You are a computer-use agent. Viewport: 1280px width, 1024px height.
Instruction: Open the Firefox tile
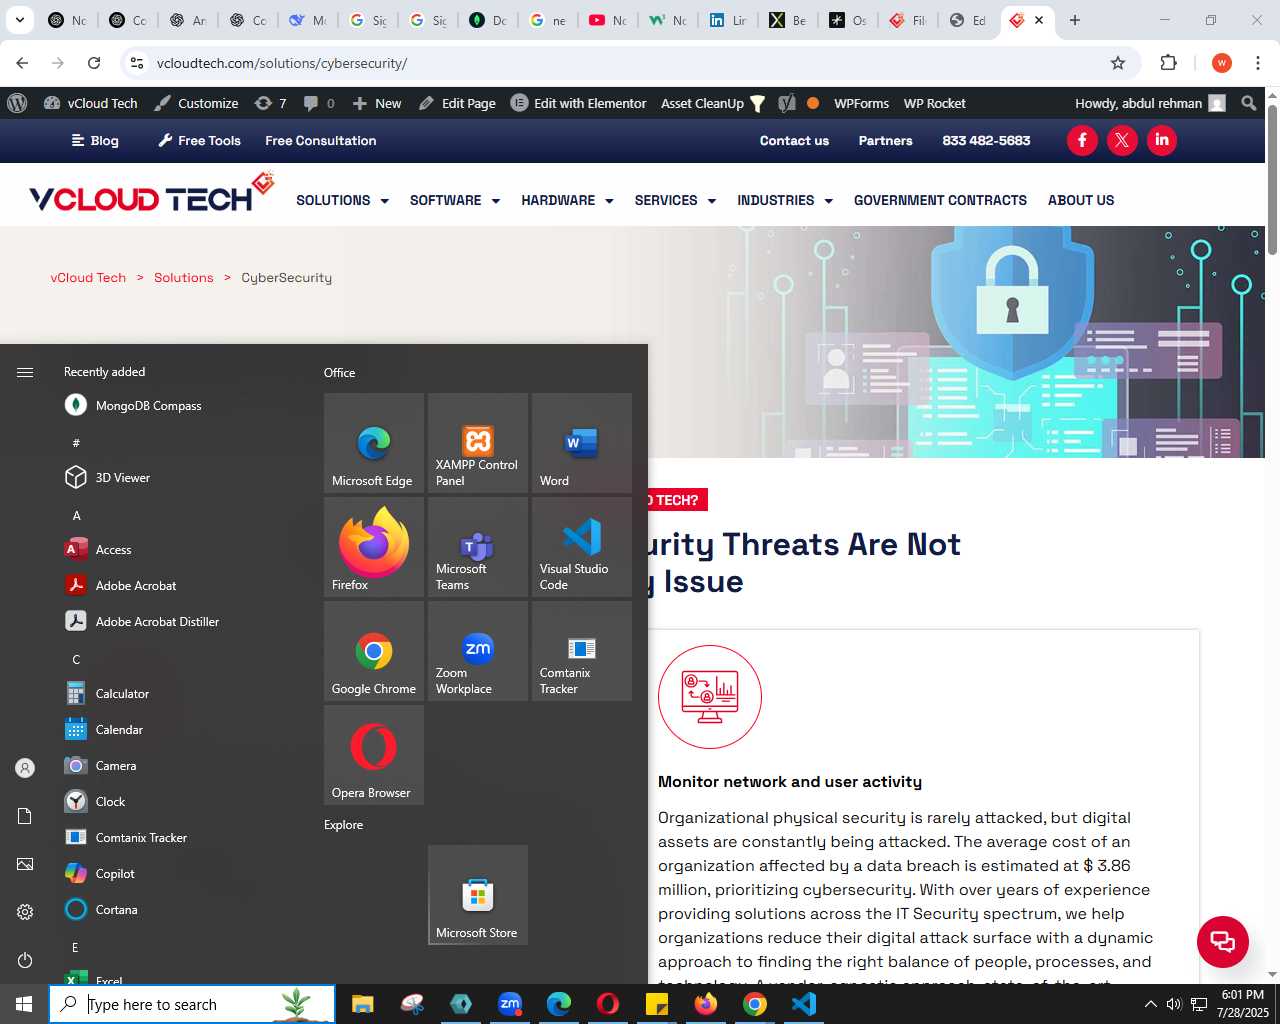pyautogui.click(x=374, y=547)
